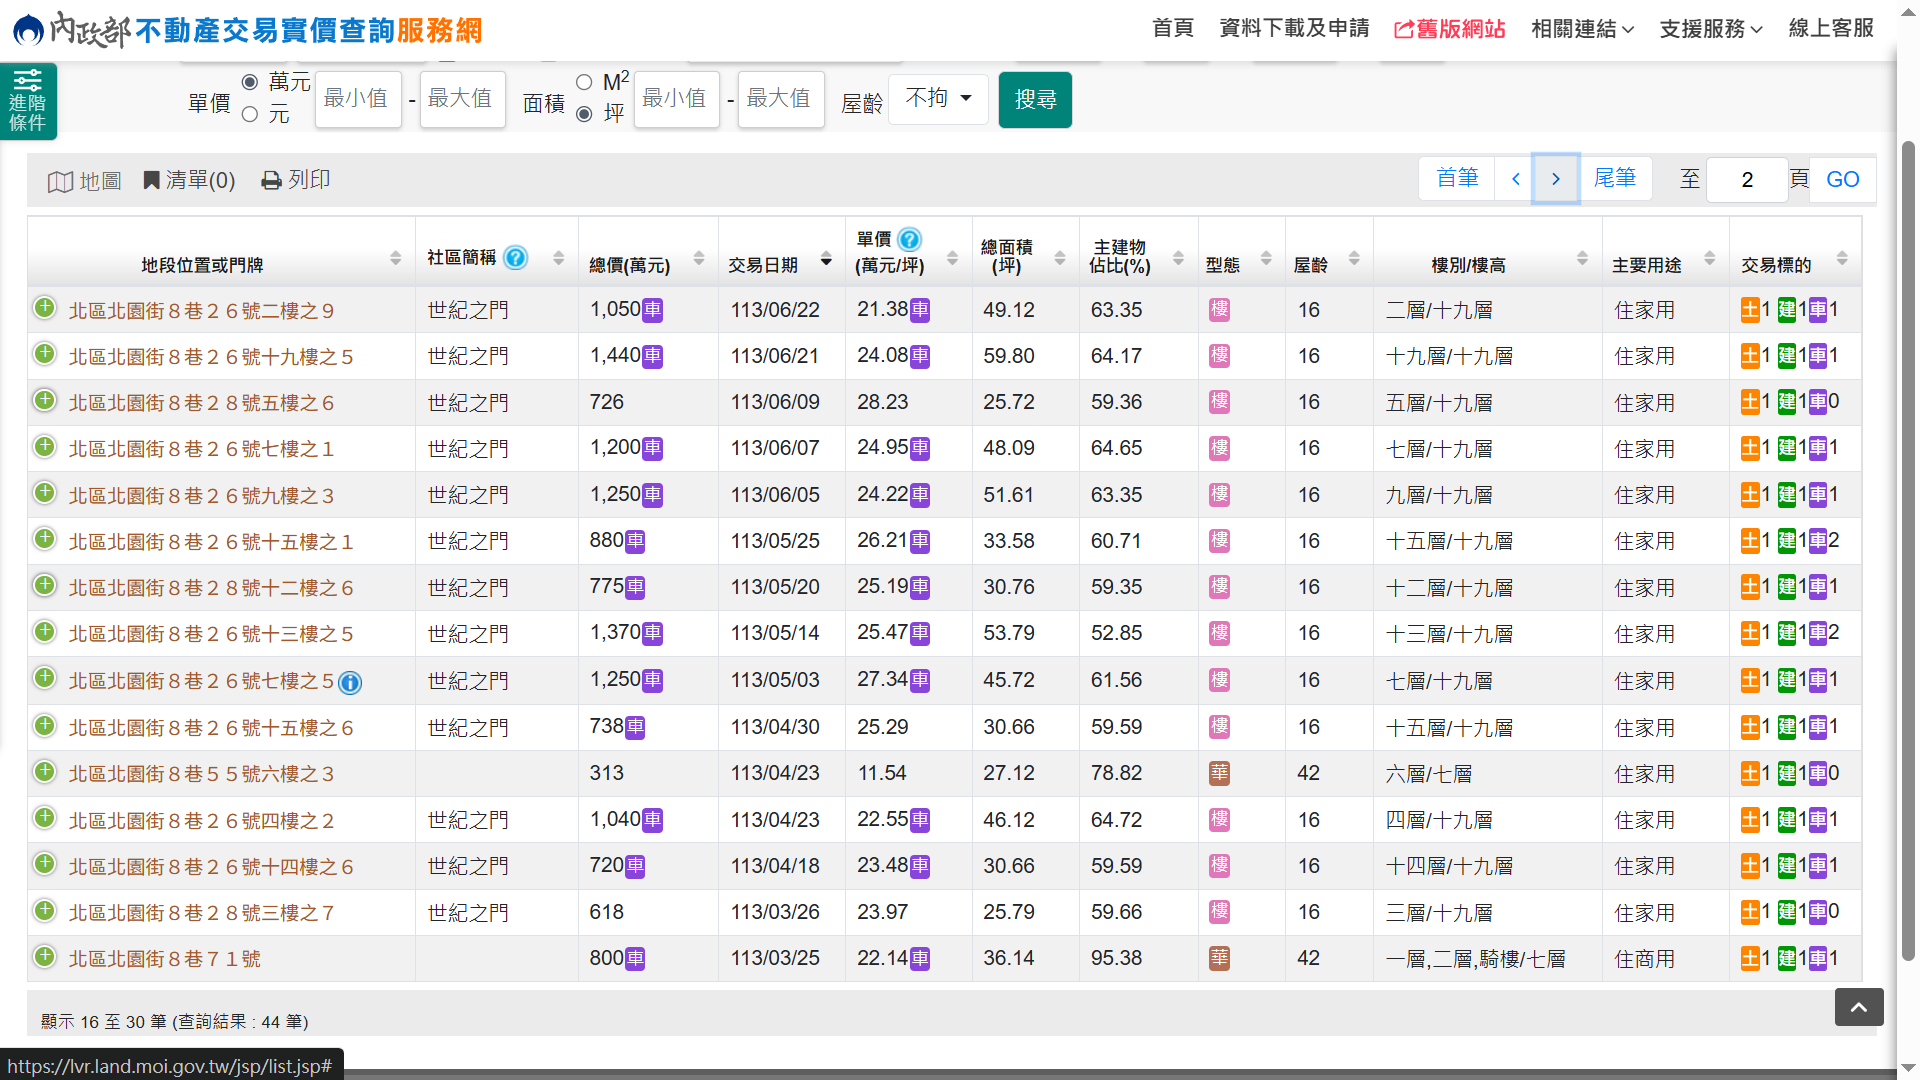Click green plus for 北園街8巷55號六樓之3
This screenshot has width=1920, height=1080.
44,772
